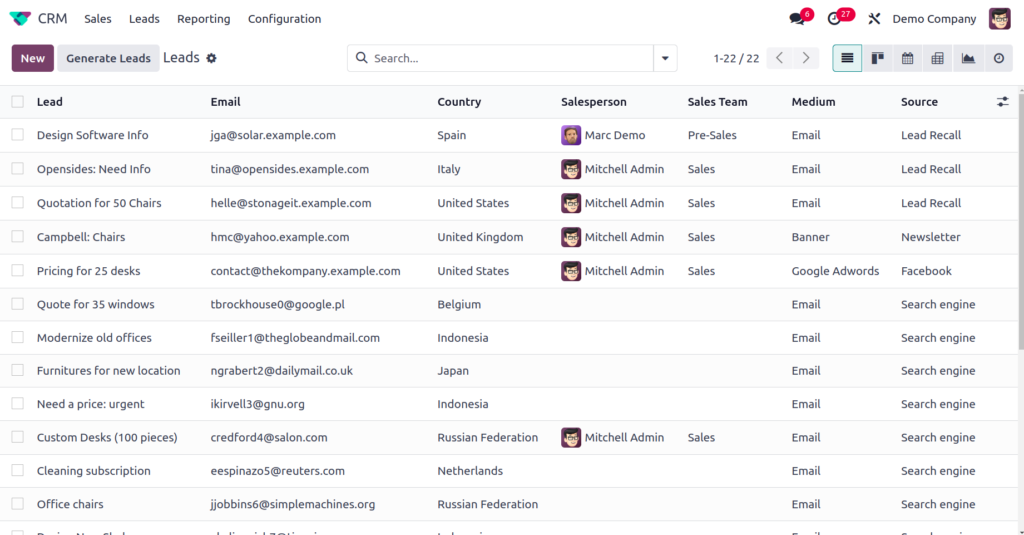Check the Design Software Info lead
Viewport: 1024px width, 535px height.
(18, 135)
